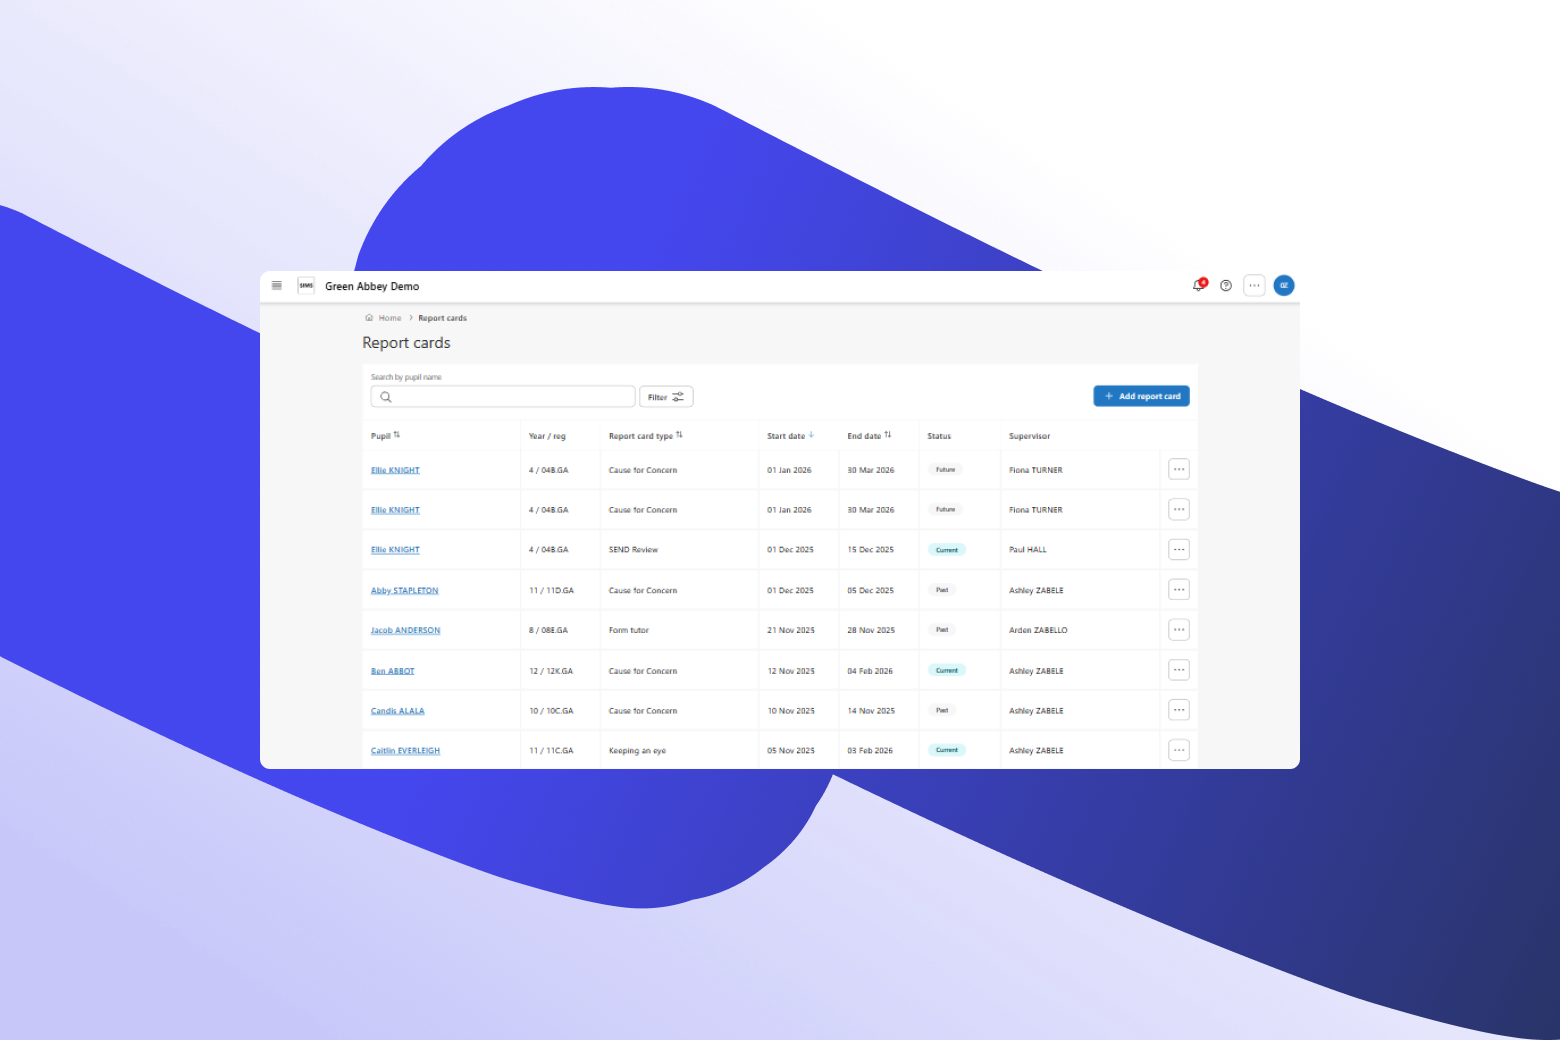The image size is (1560, 1040).
Task: Open Jacob ANDERSON pupil record
Action: [405, 631]
